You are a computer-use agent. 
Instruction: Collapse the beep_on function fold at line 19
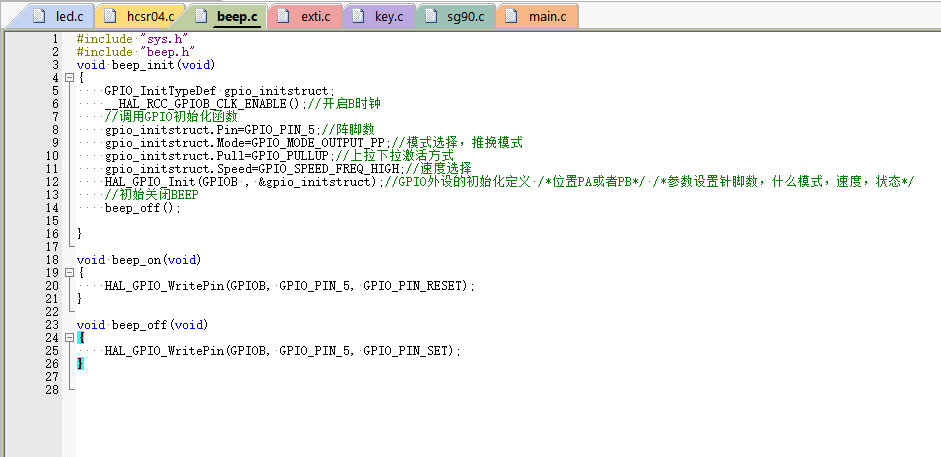click(69, 273)
